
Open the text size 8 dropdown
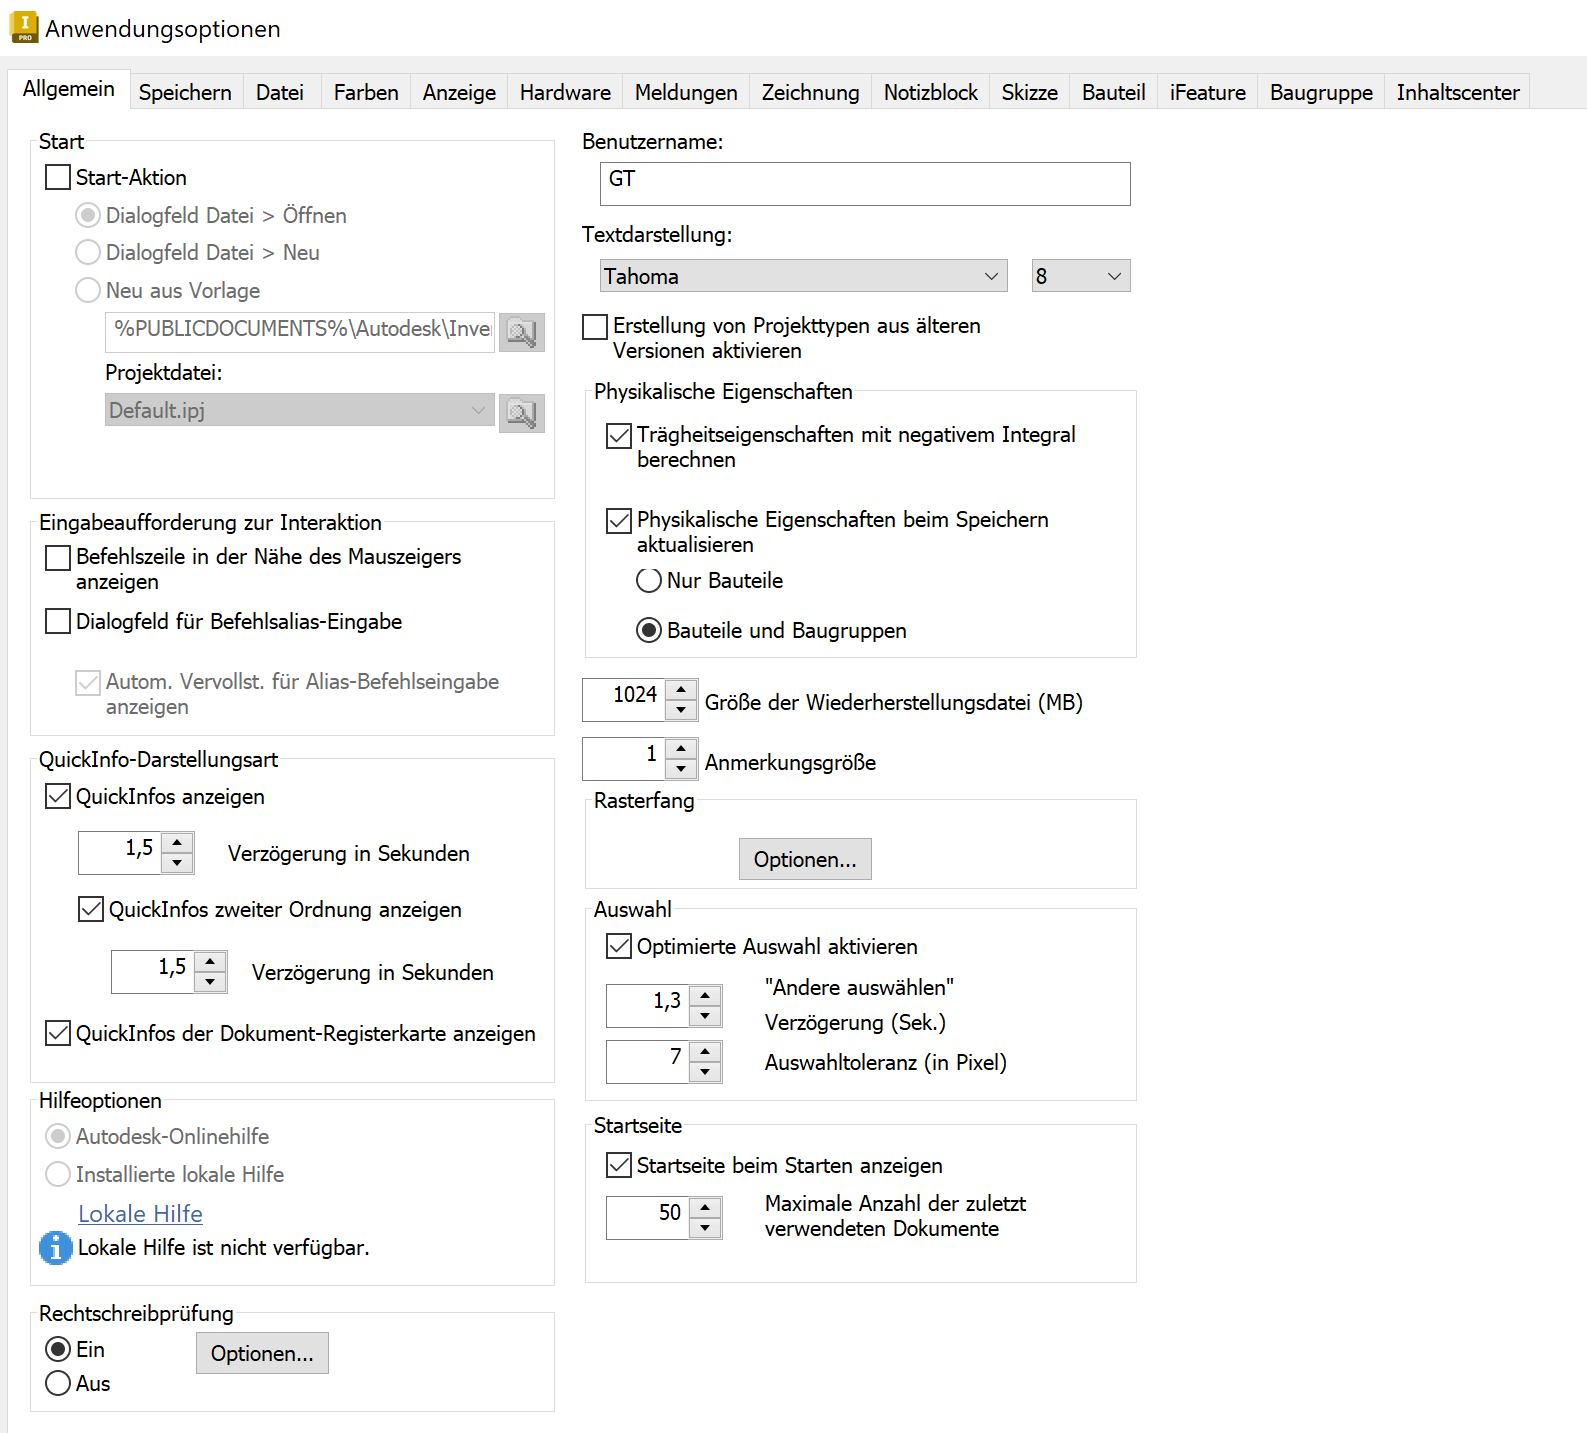(1081, 276)
